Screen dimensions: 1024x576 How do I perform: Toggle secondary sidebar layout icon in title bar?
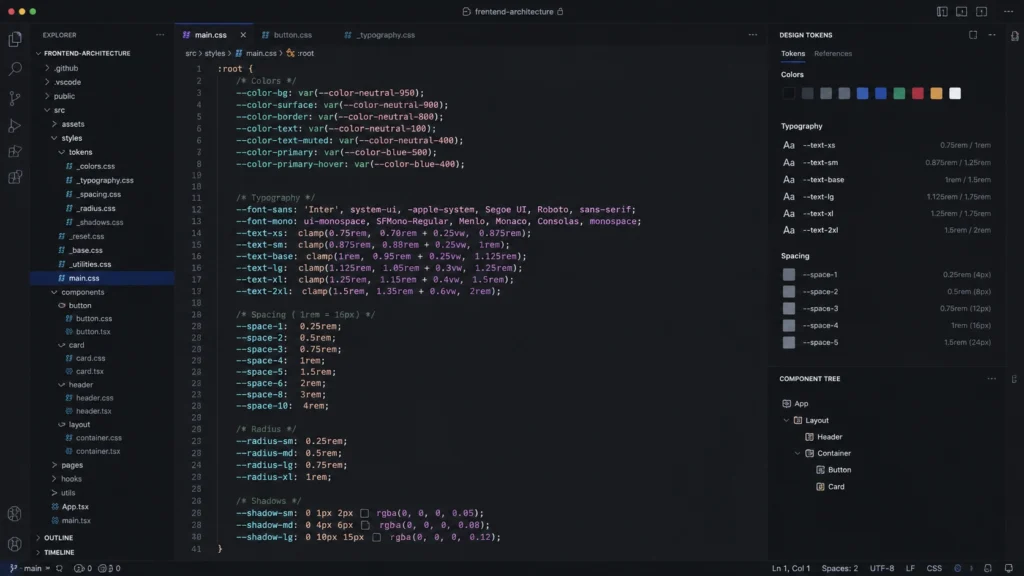pyautogui.click(x=981, y=11)
